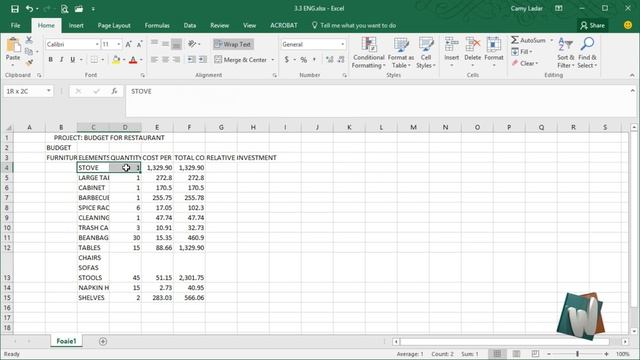Expand the font size dropdown
Screen dimensions: 640x360
click(x=119, y=44)
